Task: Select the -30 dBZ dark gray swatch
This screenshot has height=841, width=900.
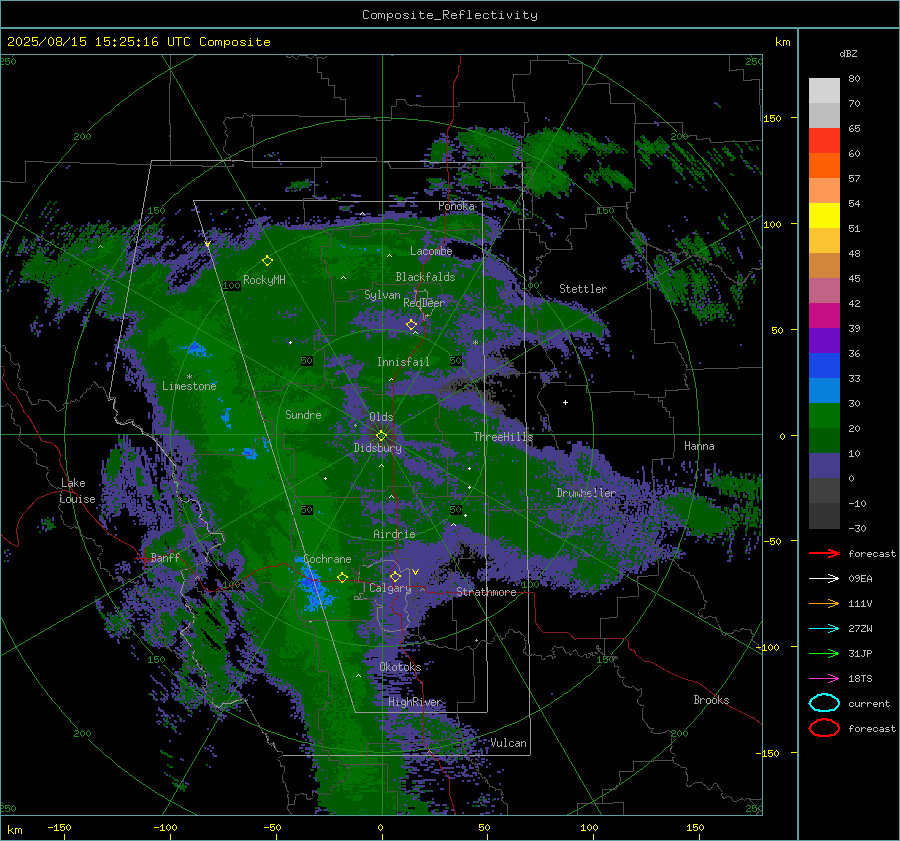Action: click(824, 516)
